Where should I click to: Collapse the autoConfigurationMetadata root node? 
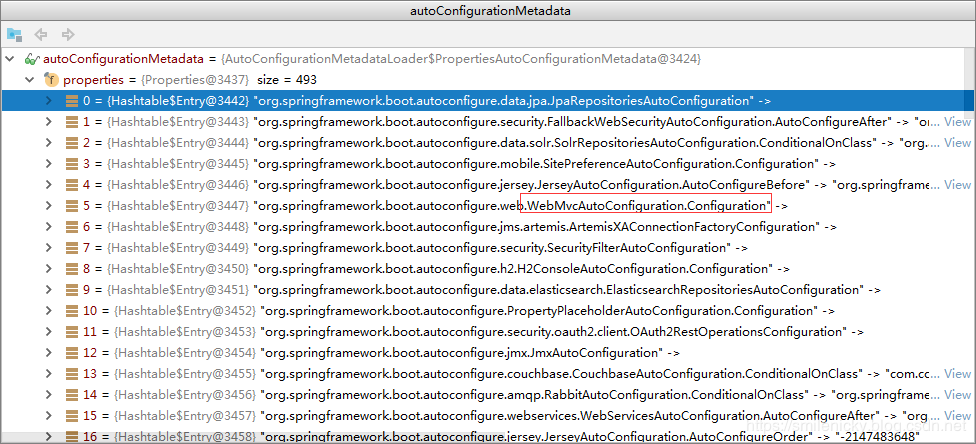click(9, 60)
